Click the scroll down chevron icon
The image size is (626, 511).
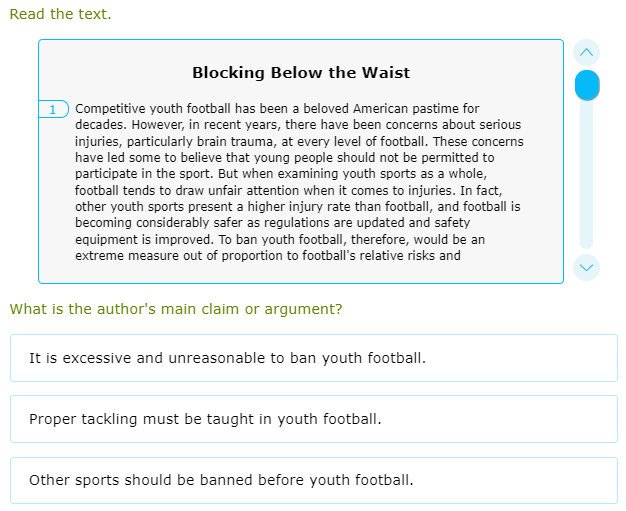[x=587, y=267]
